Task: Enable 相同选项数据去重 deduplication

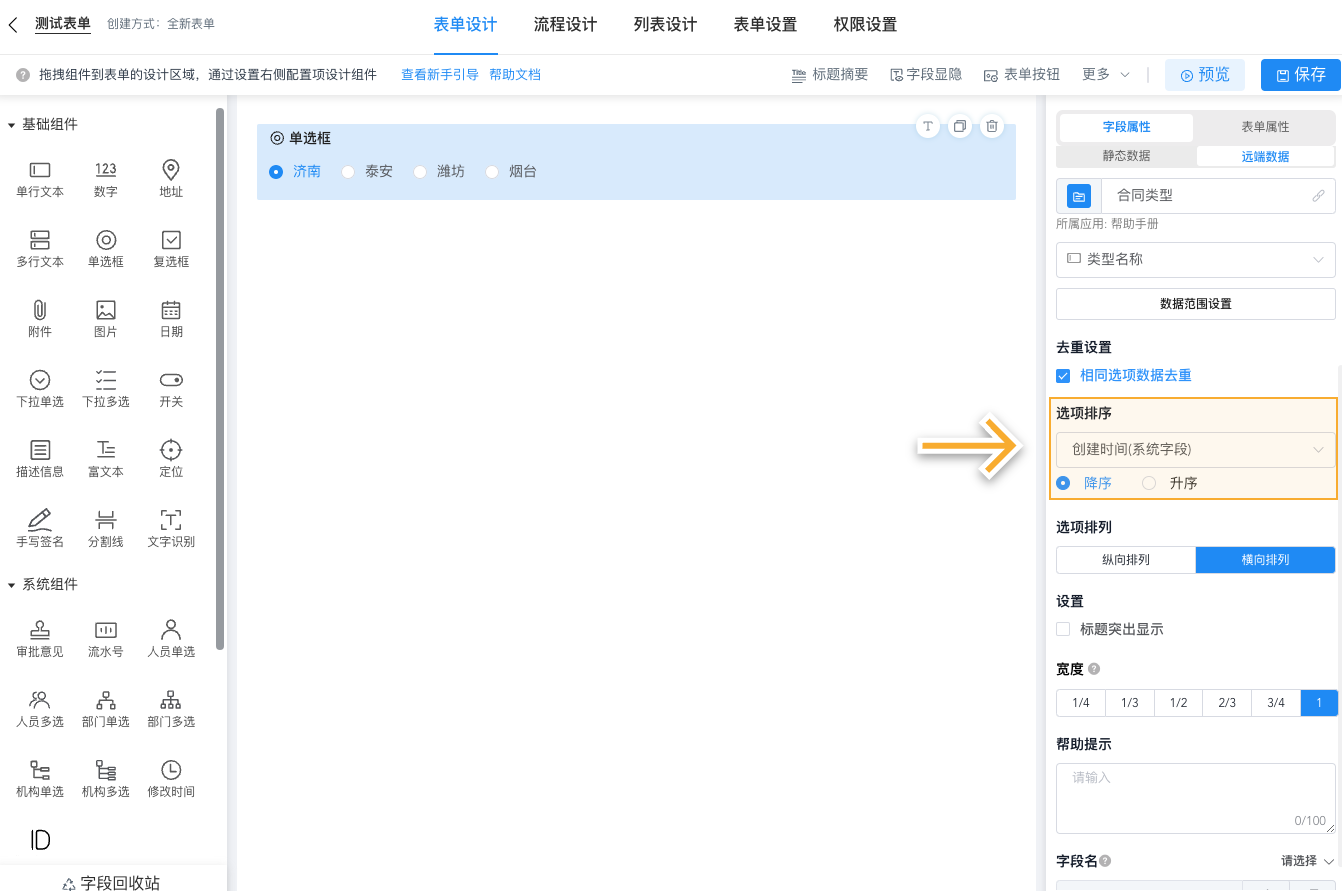Action: point(1062,375)
